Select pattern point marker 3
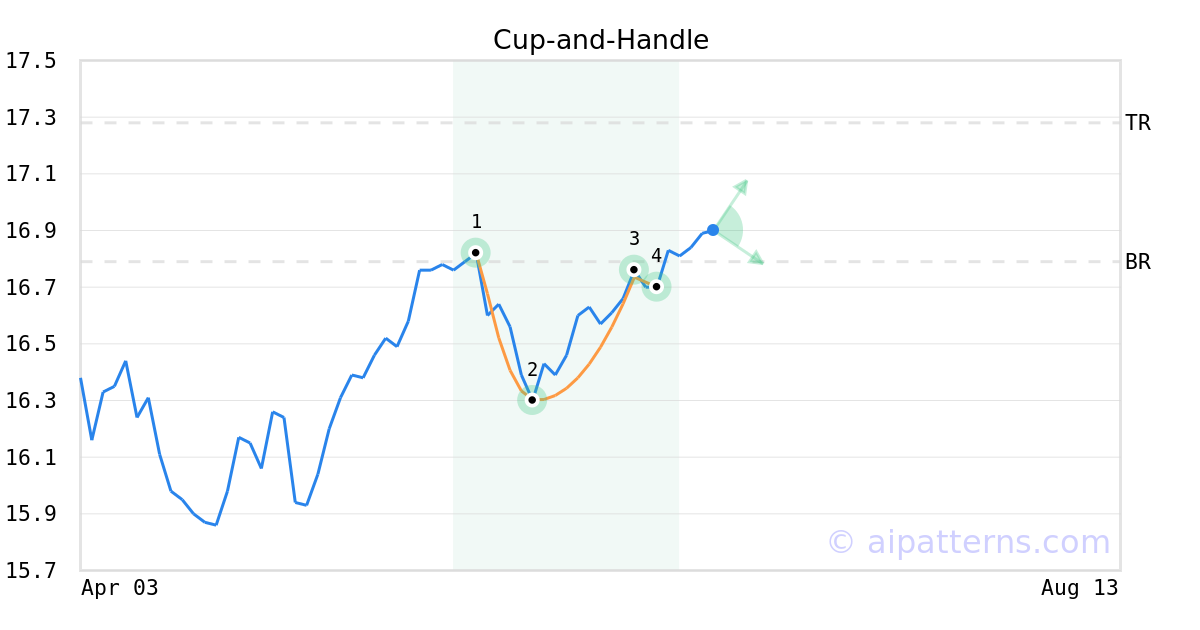 click(633, 269)
